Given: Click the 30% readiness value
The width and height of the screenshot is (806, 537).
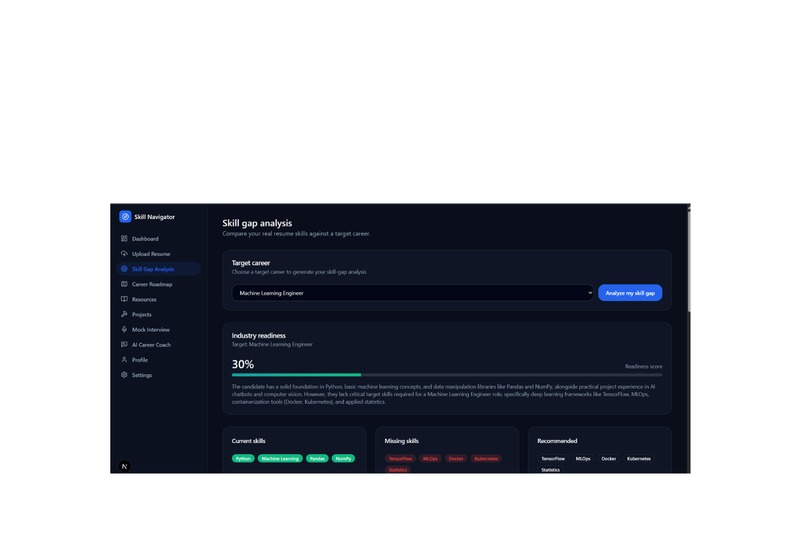Looking at the screenshot, I should coord(243,364).
